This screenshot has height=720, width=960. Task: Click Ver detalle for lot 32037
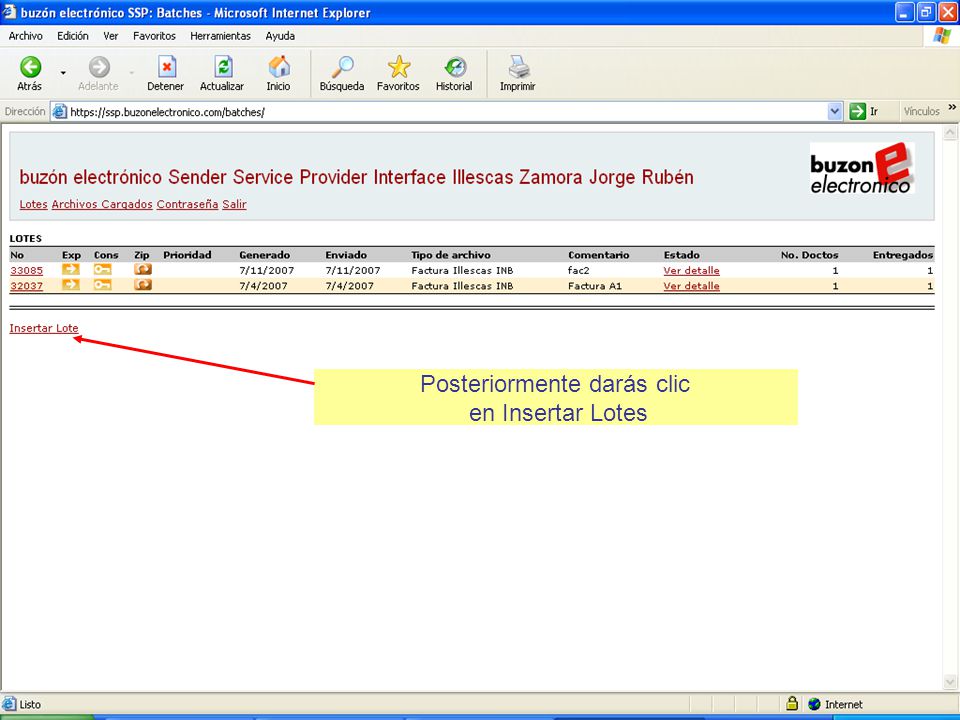coord(692,286)
